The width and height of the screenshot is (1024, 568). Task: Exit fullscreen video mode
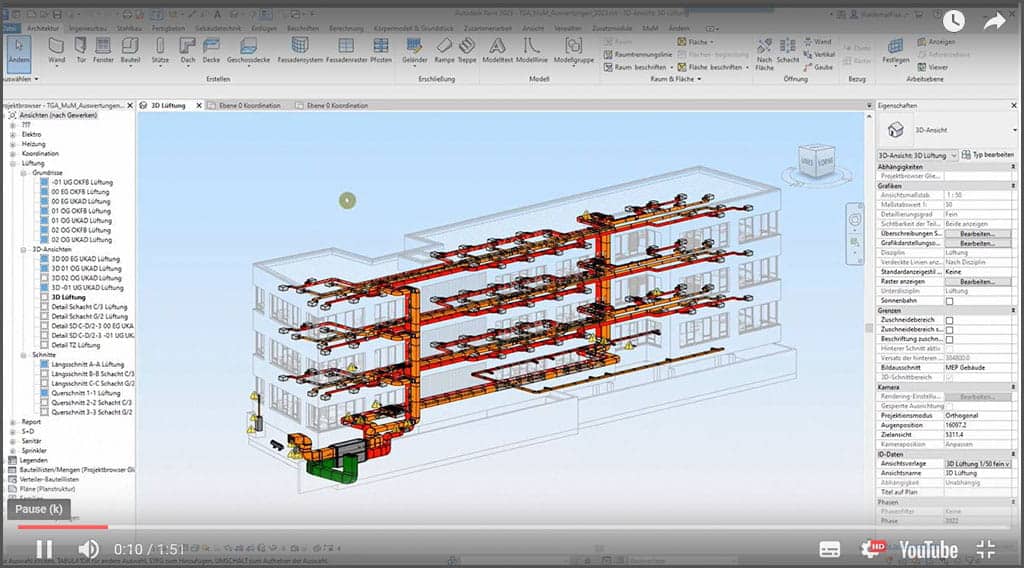click(985, 549)
